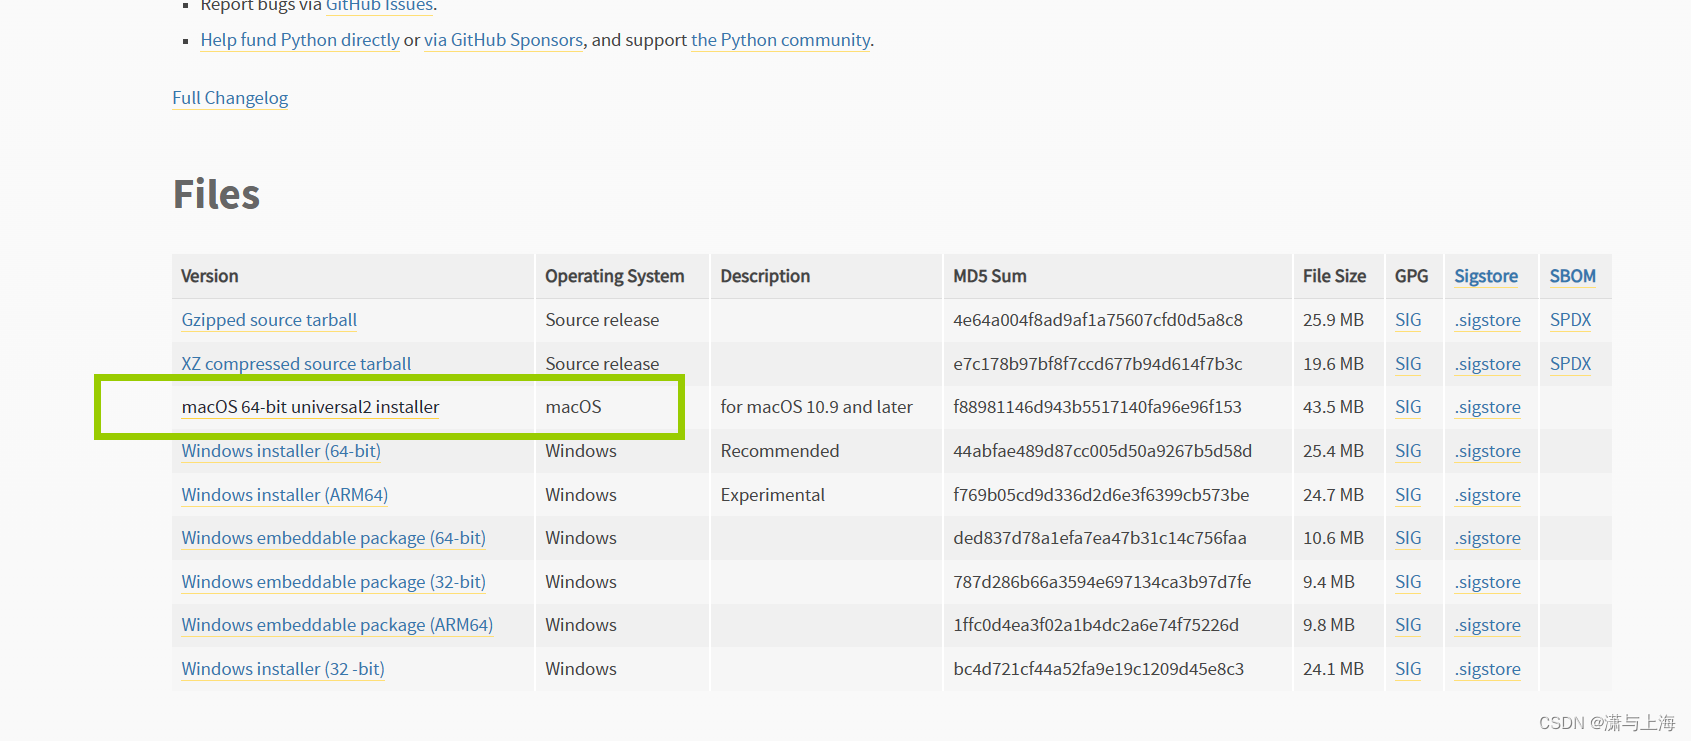This screenshot has height=741, width=1691.
Task: Click the Files section heading
Action: [x=216, y=194]
